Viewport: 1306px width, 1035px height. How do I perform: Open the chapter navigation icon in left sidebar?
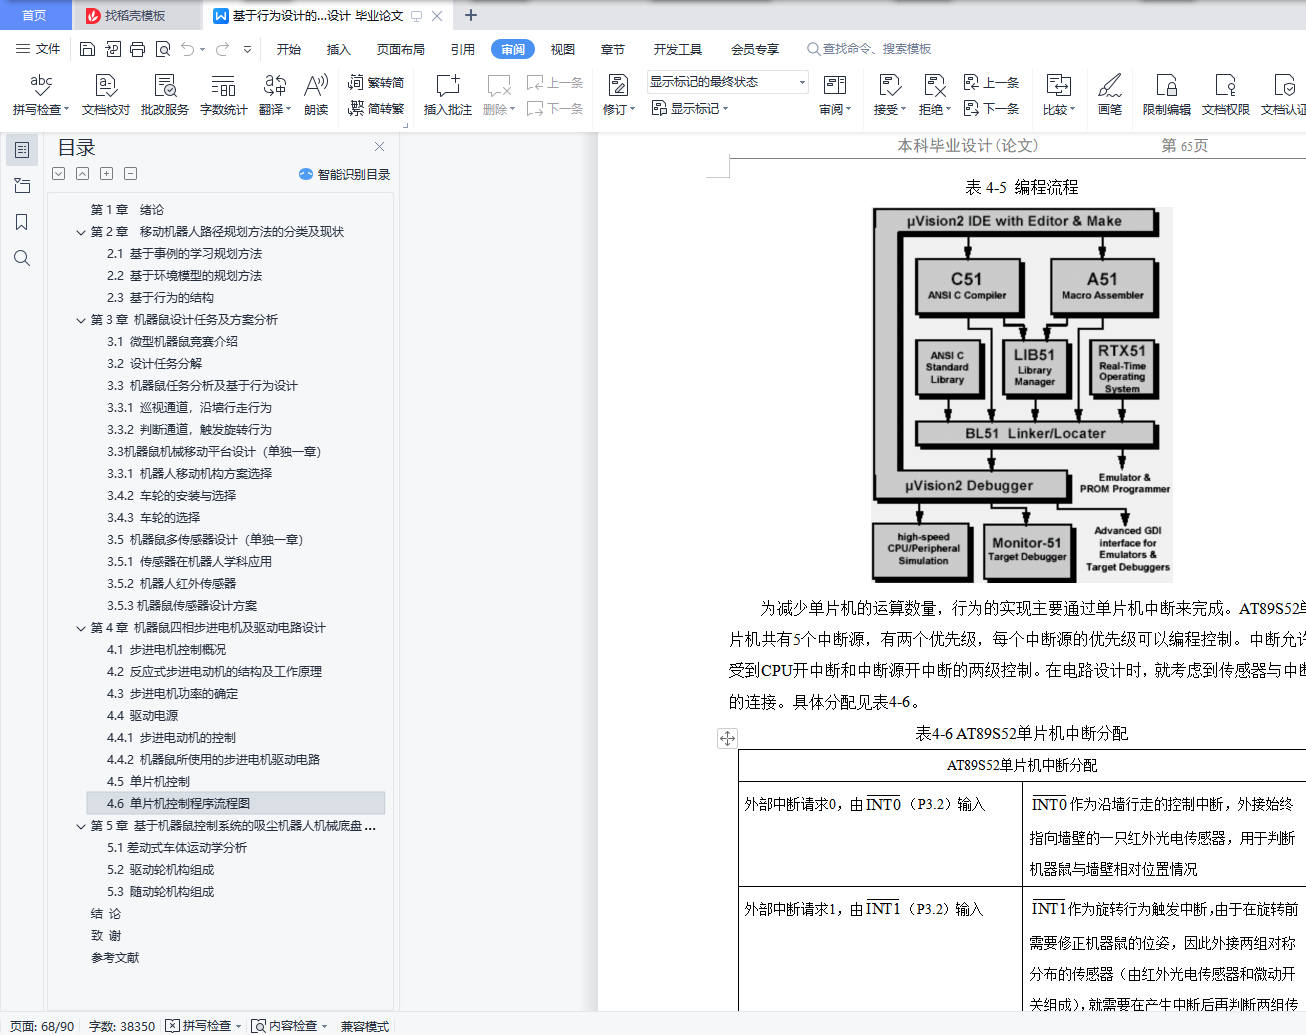[22, 186]
